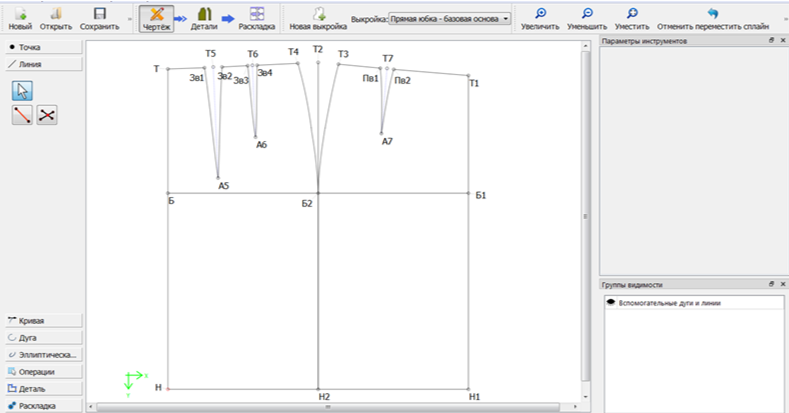This screenshot has width=789, height=413.
Task: Click the vertical scrollbar up arrow
Action: pos(585,46)
